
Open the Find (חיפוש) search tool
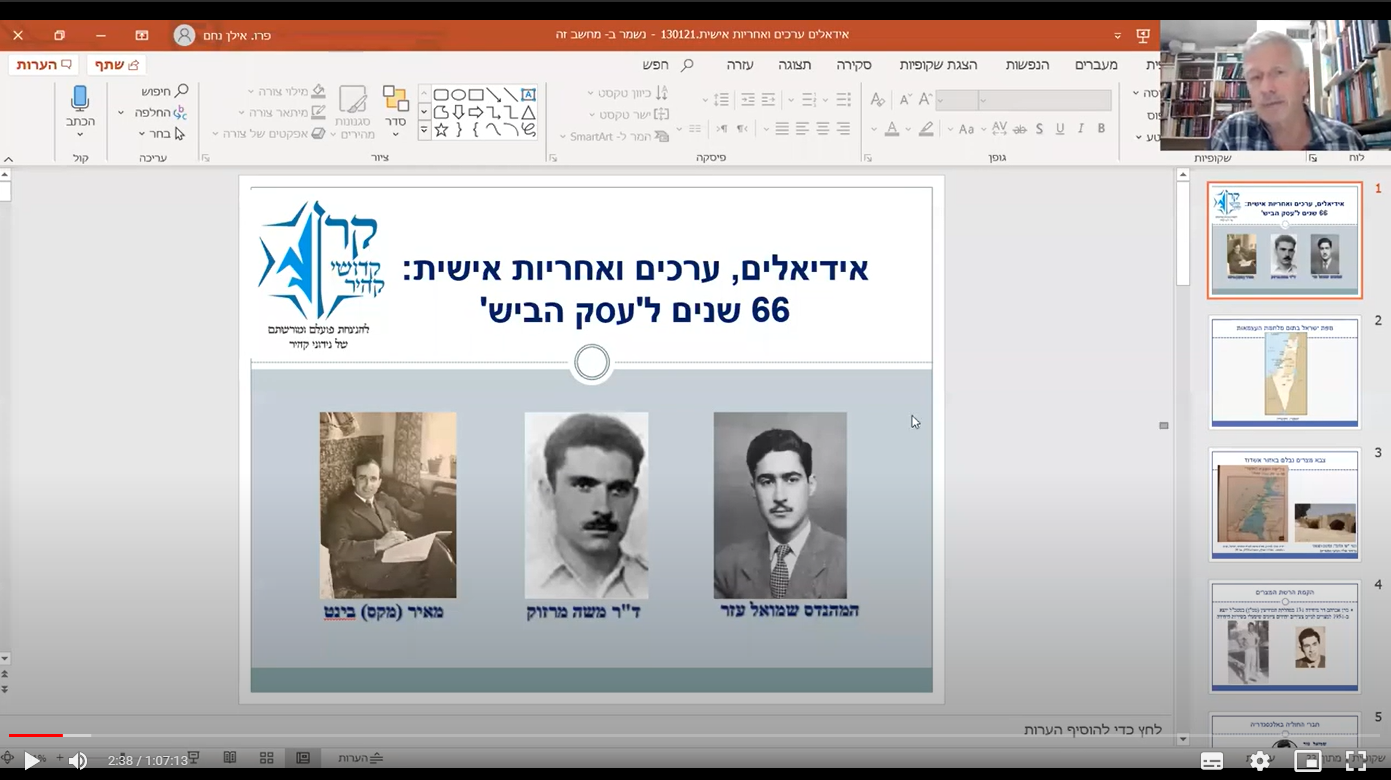164,92
